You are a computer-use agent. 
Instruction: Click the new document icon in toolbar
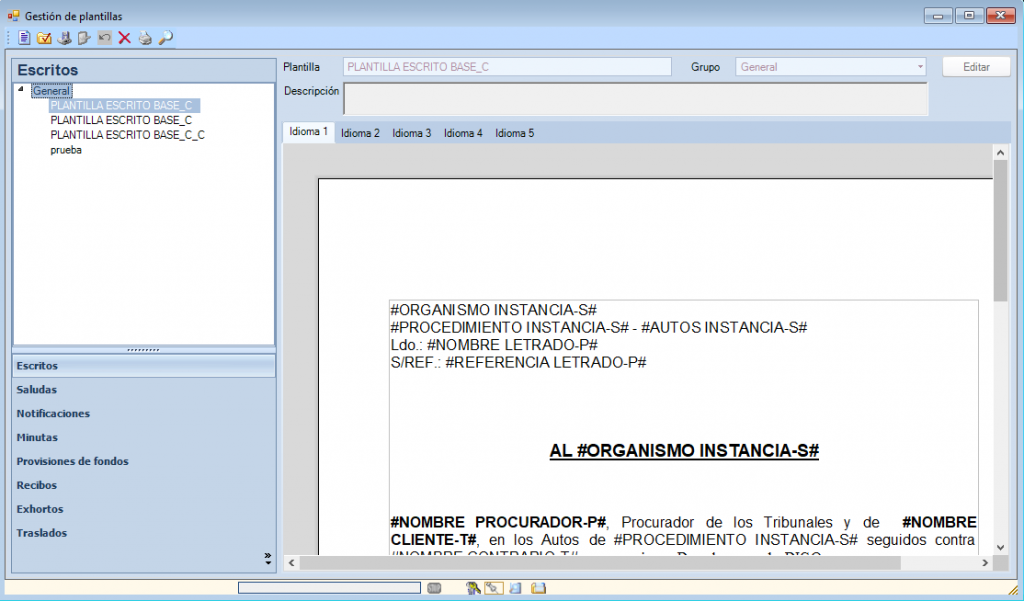pyautogui.click(x=24, y=38)
